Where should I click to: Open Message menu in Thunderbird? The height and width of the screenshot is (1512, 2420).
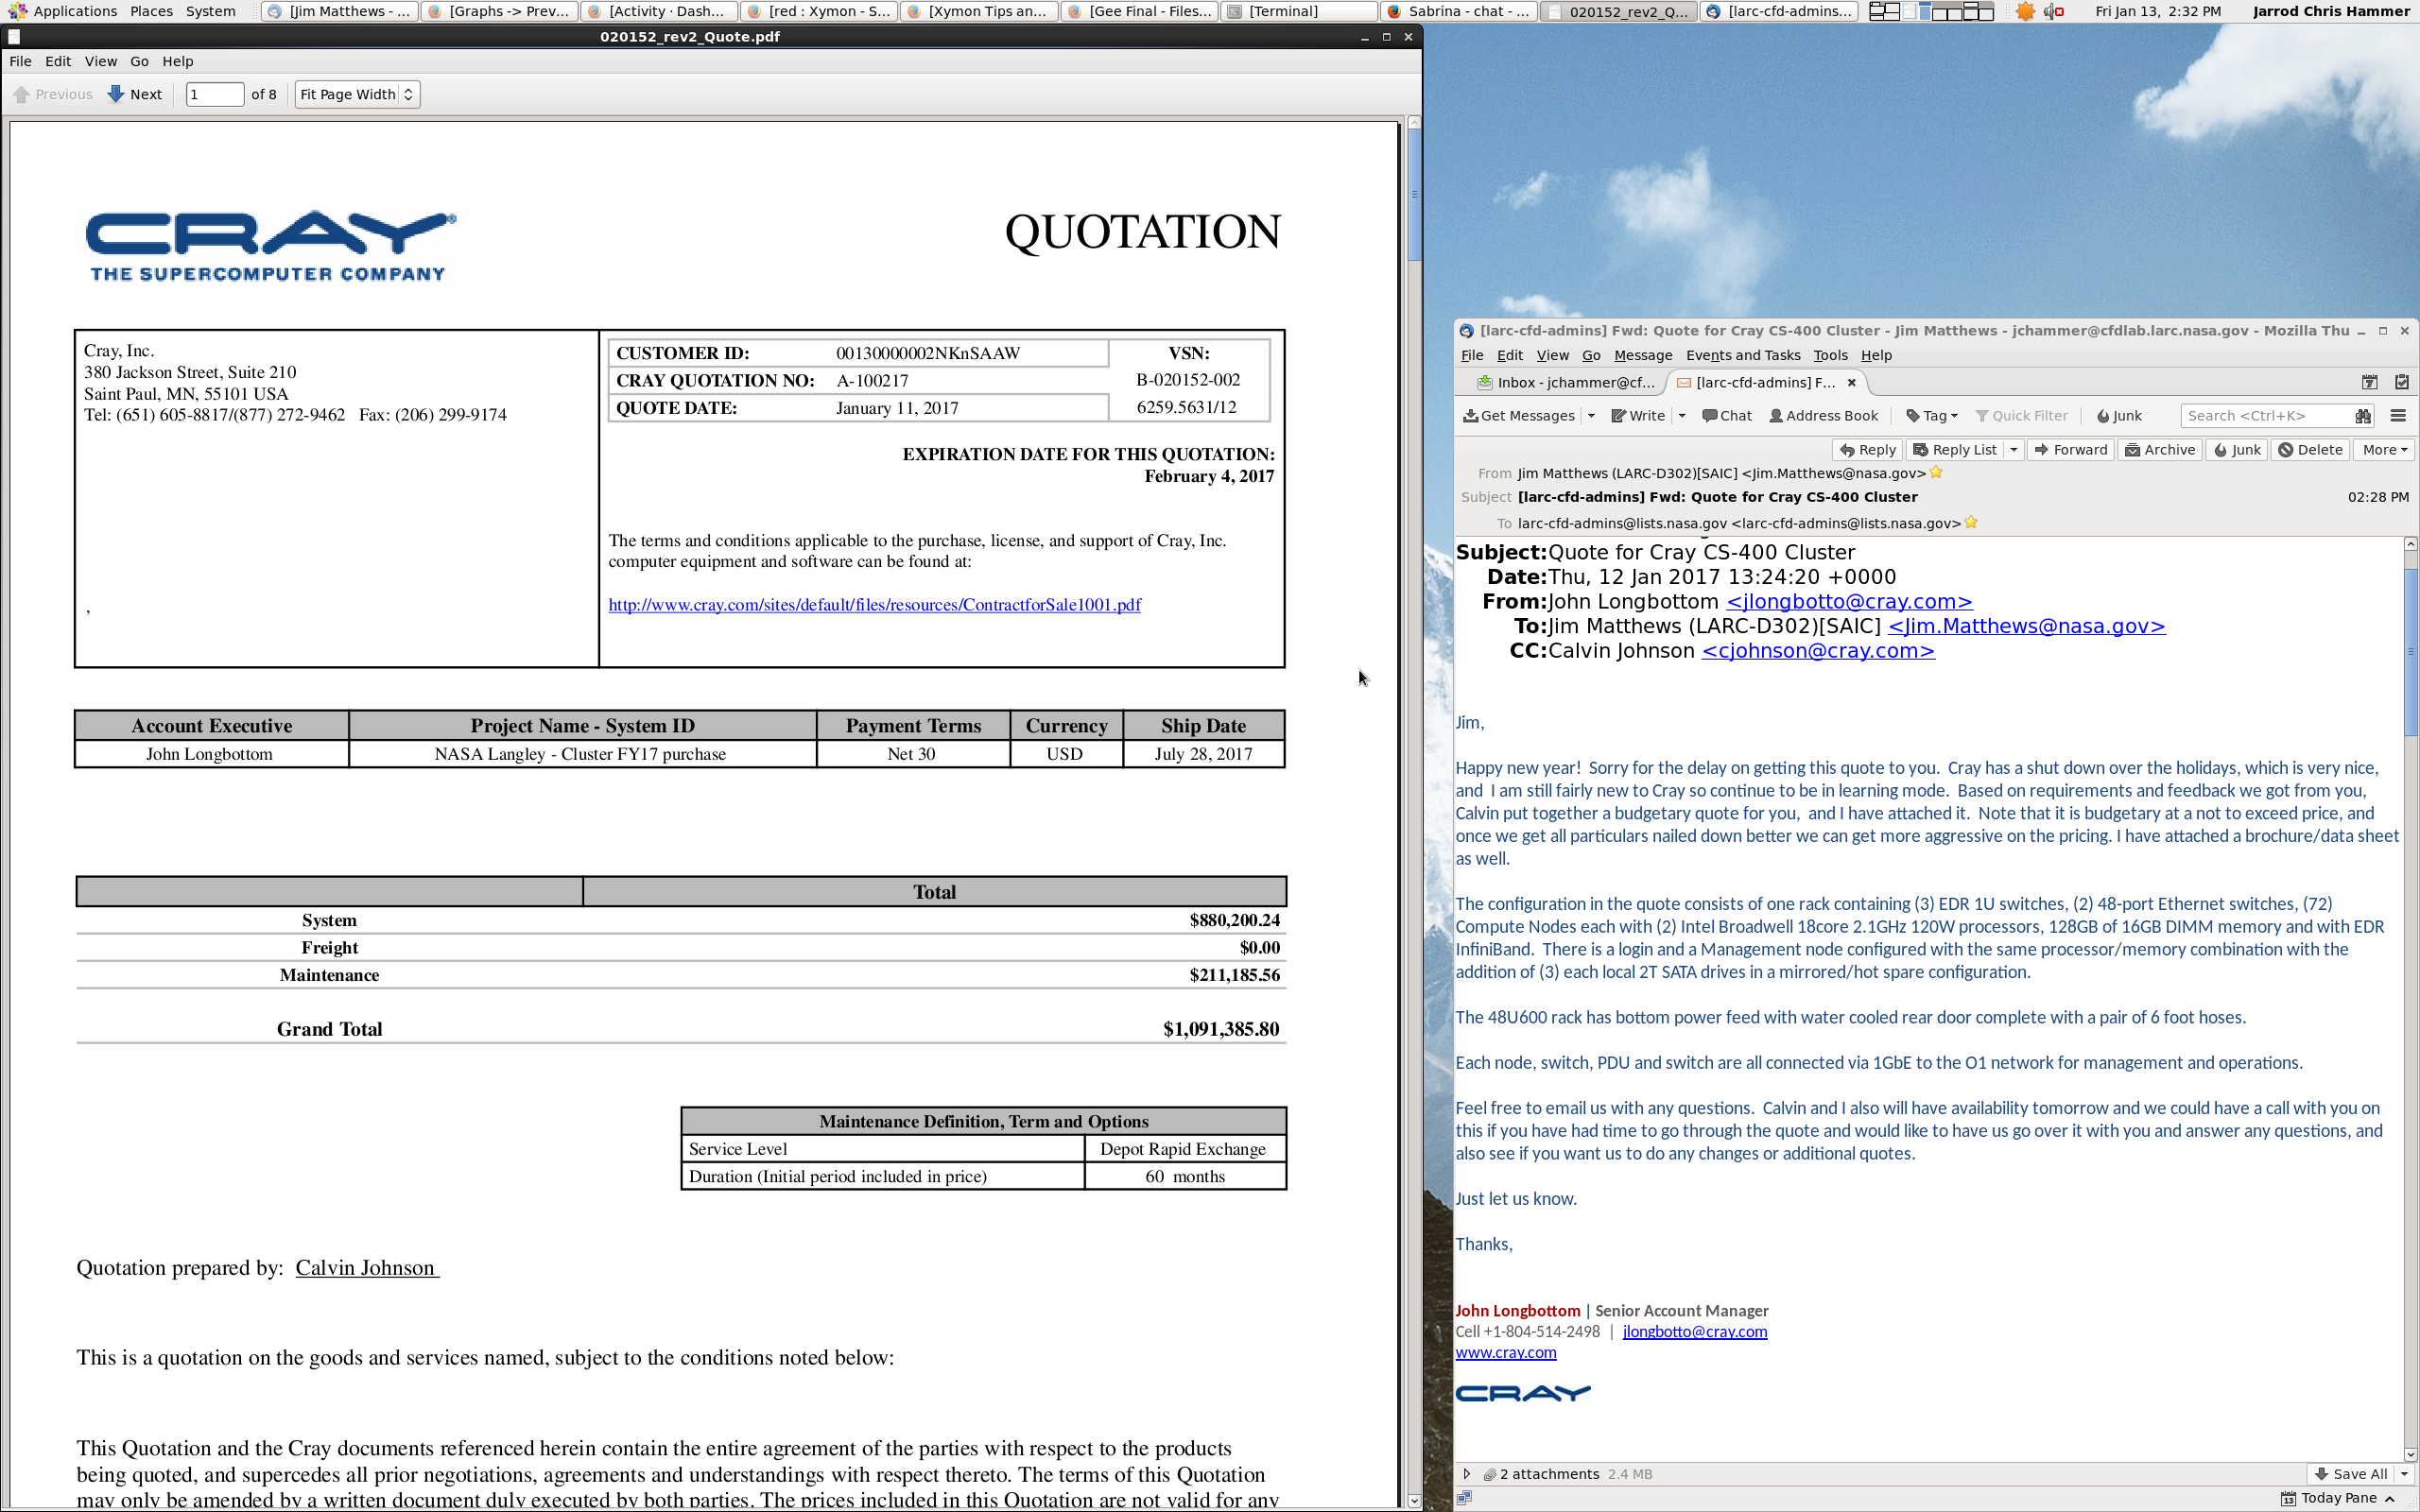click(1642, 355)
